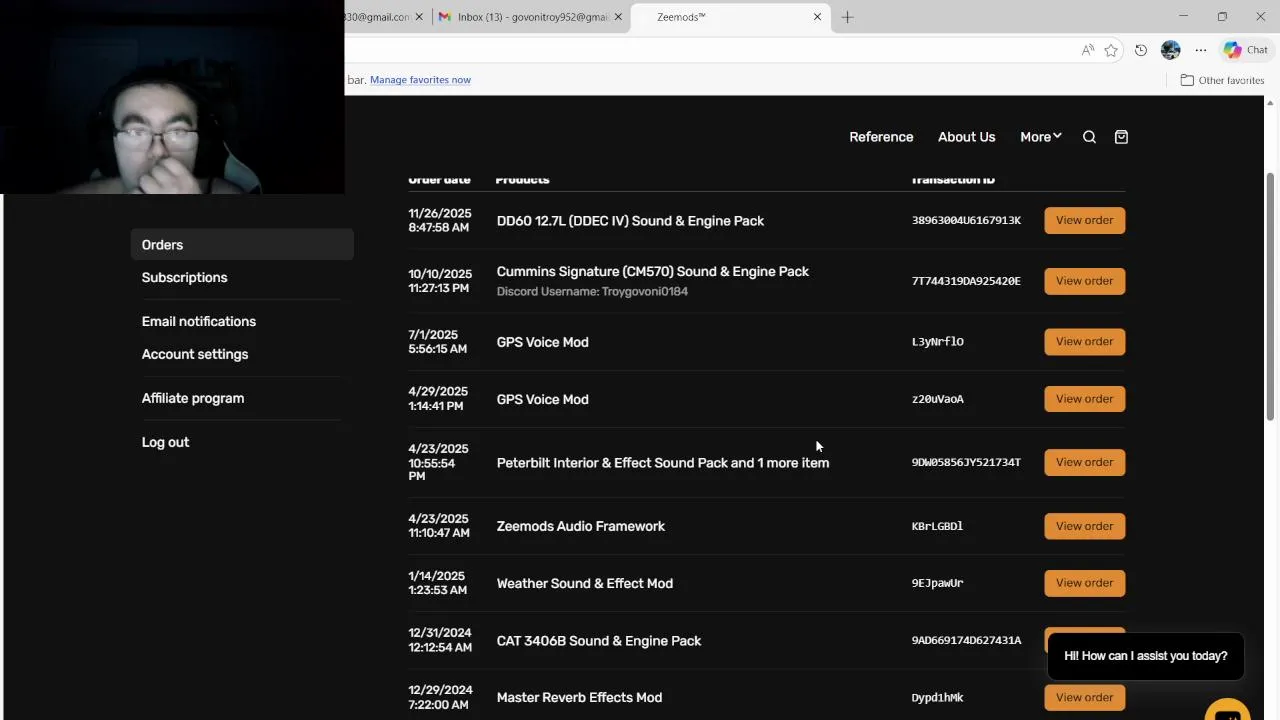This screenshot has height=720, width=1280.
Task: Click order date 10/10/2025 11:27:13 PM
Action: point(440,281)
